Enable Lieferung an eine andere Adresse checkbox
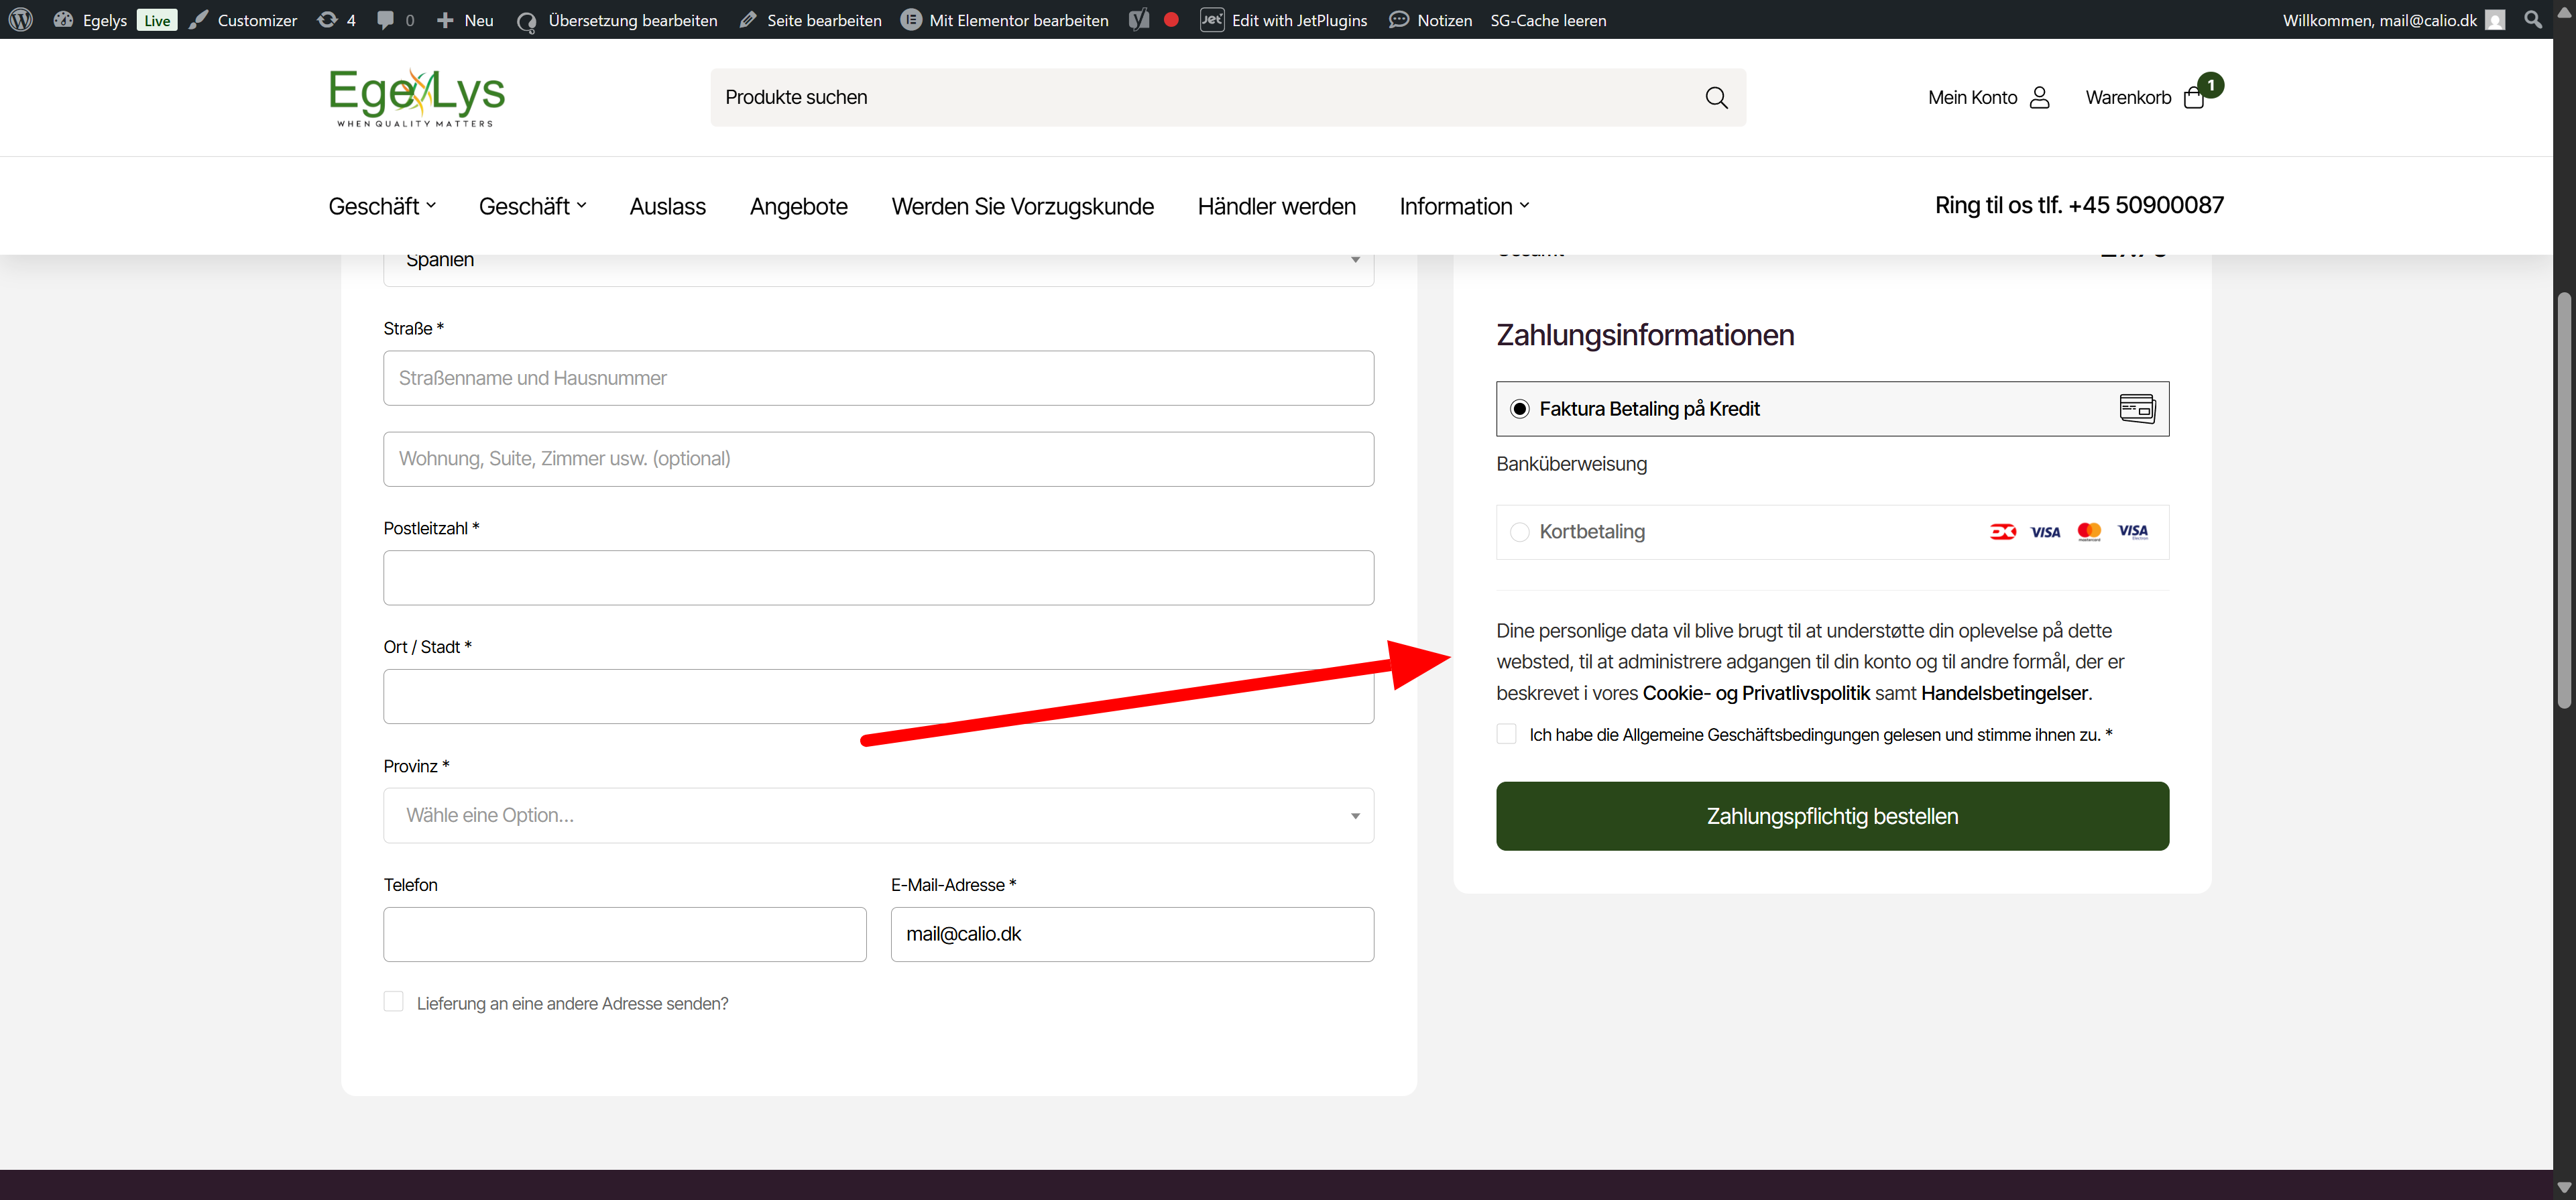Viewport: 2576px width, 1200px height. [x=393, y=1002]
